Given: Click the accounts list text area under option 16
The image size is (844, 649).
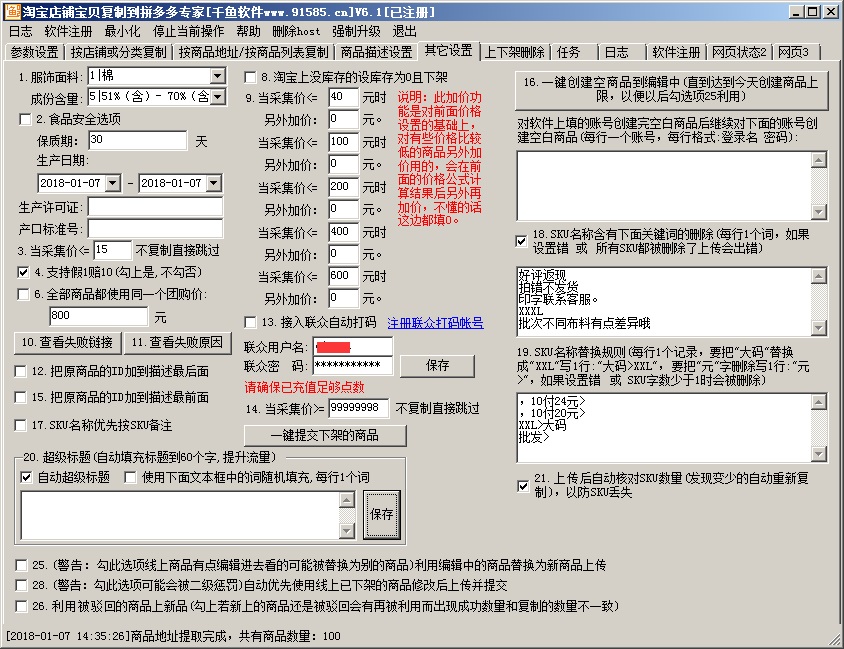Looking at the screenshot, I should click(x=664, y=186).
